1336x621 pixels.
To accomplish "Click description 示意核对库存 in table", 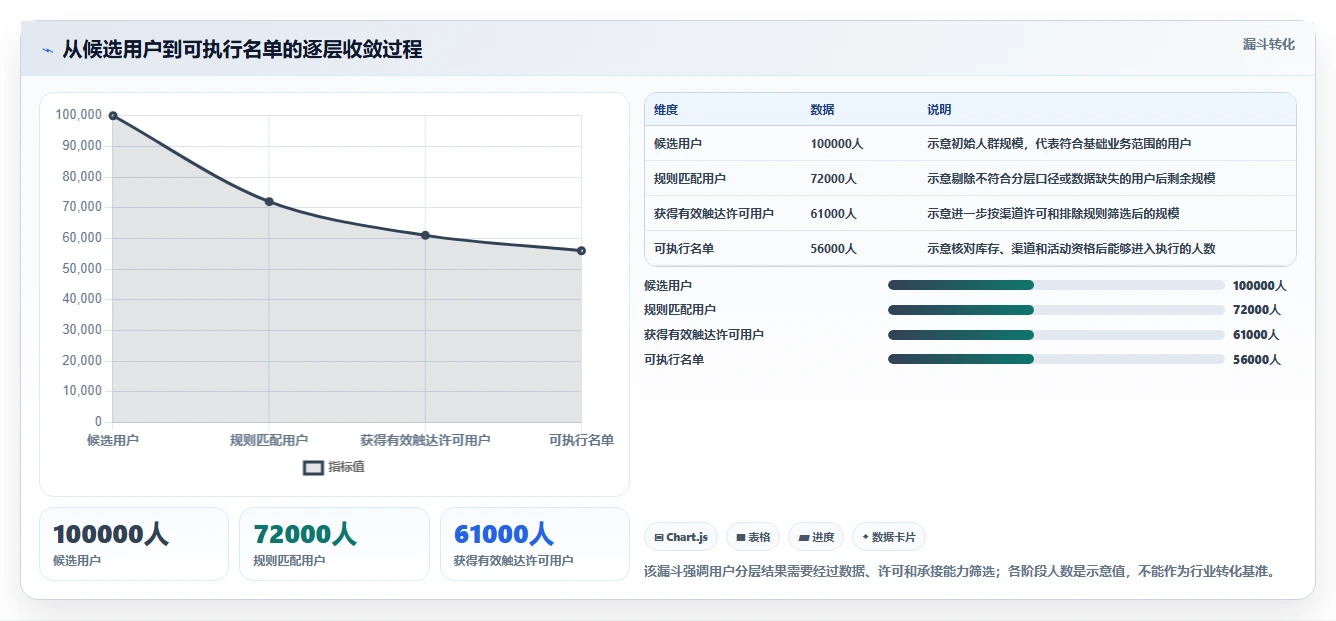I will [1071, 249].
